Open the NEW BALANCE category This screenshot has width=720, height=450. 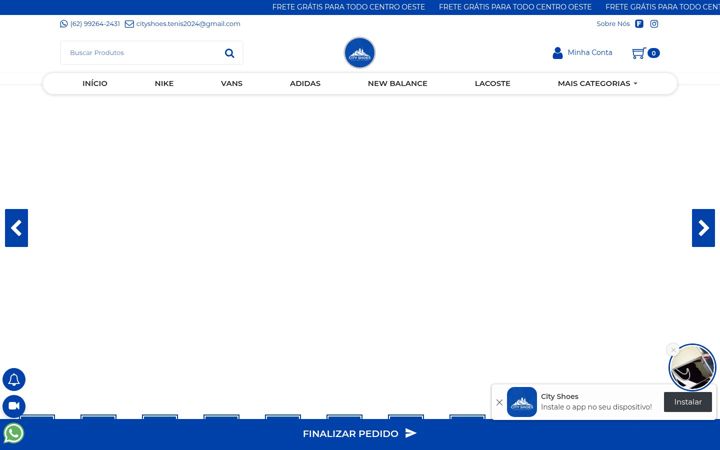397,84
